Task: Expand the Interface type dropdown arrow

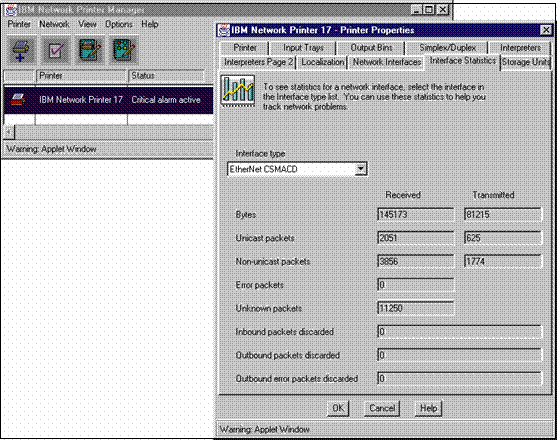Action: click(361, 169)
